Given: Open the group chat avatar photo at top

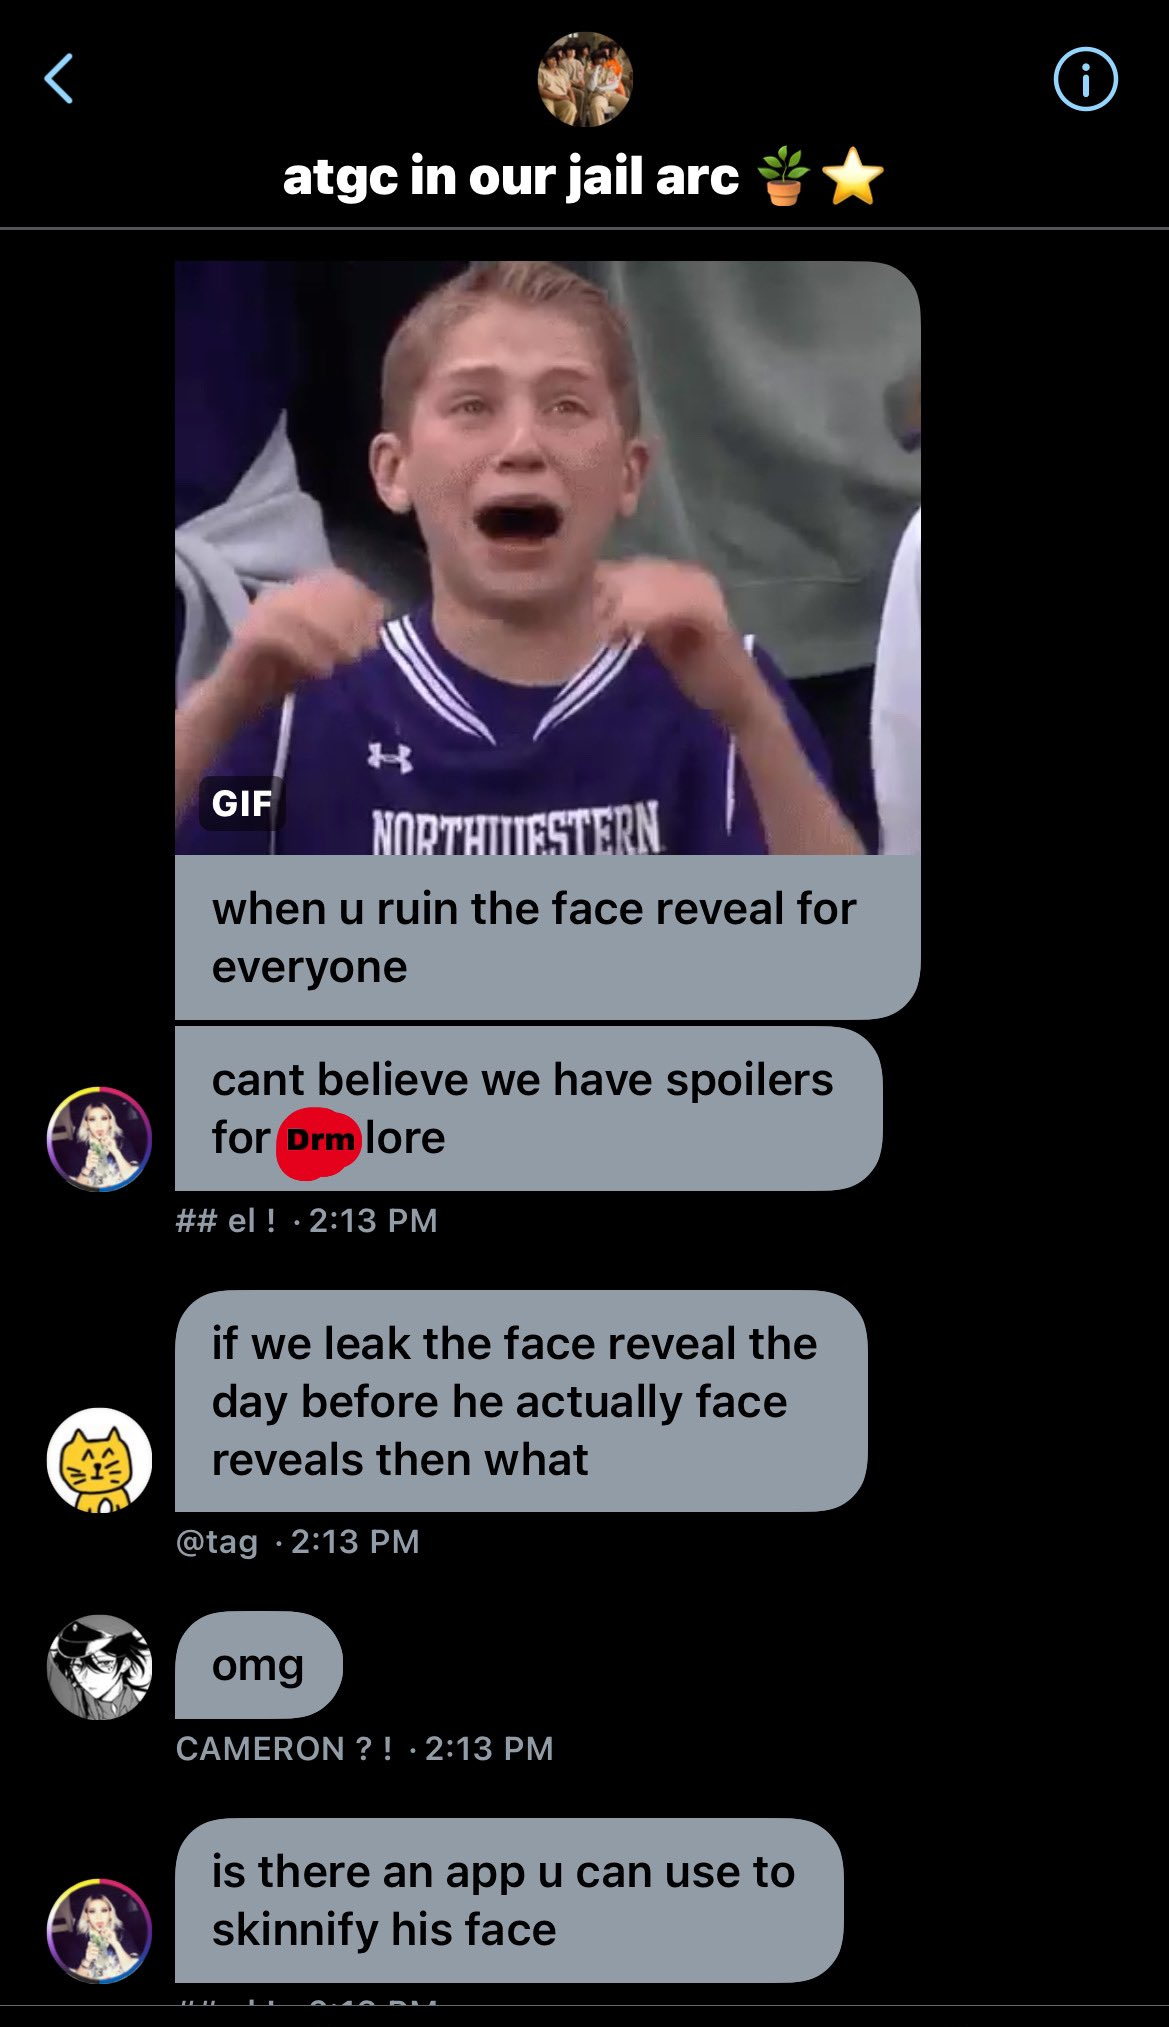Looking at the screenshot, I should pyautogui.click(x=585, y=79).
